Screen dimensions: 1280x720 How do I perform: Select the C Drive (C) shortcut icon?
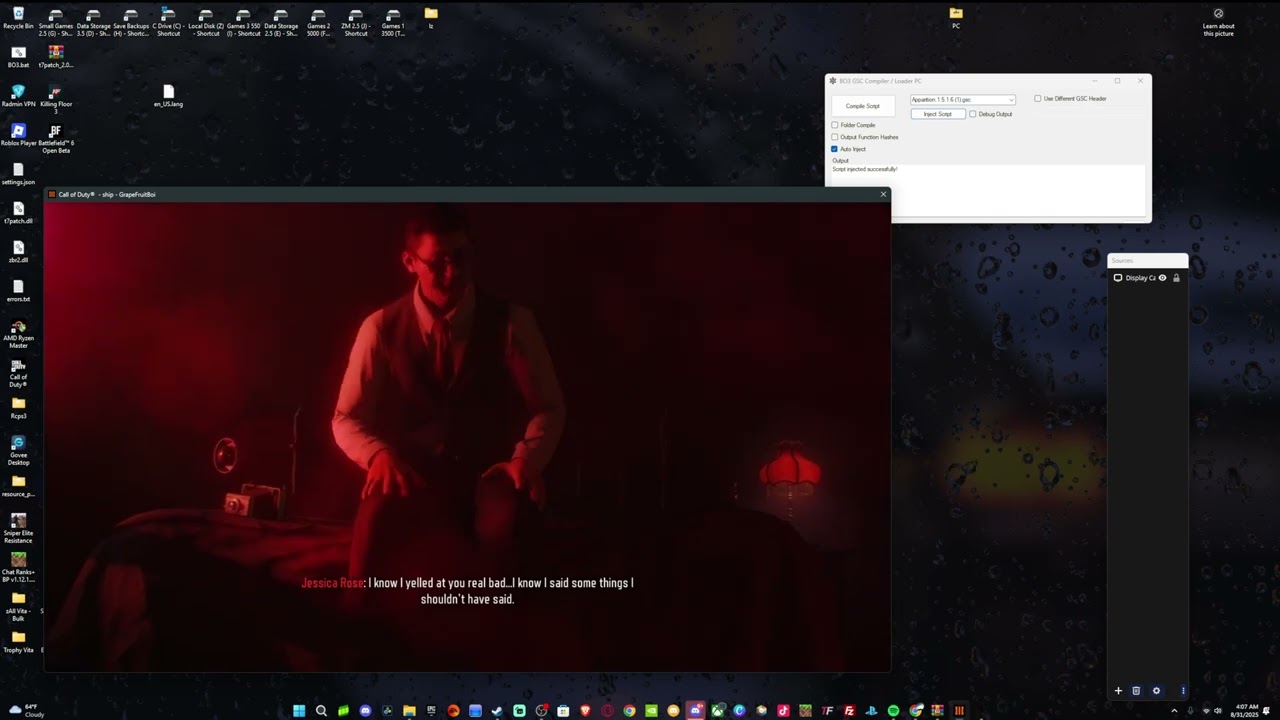pyautogui.click(x=168, y=22)
